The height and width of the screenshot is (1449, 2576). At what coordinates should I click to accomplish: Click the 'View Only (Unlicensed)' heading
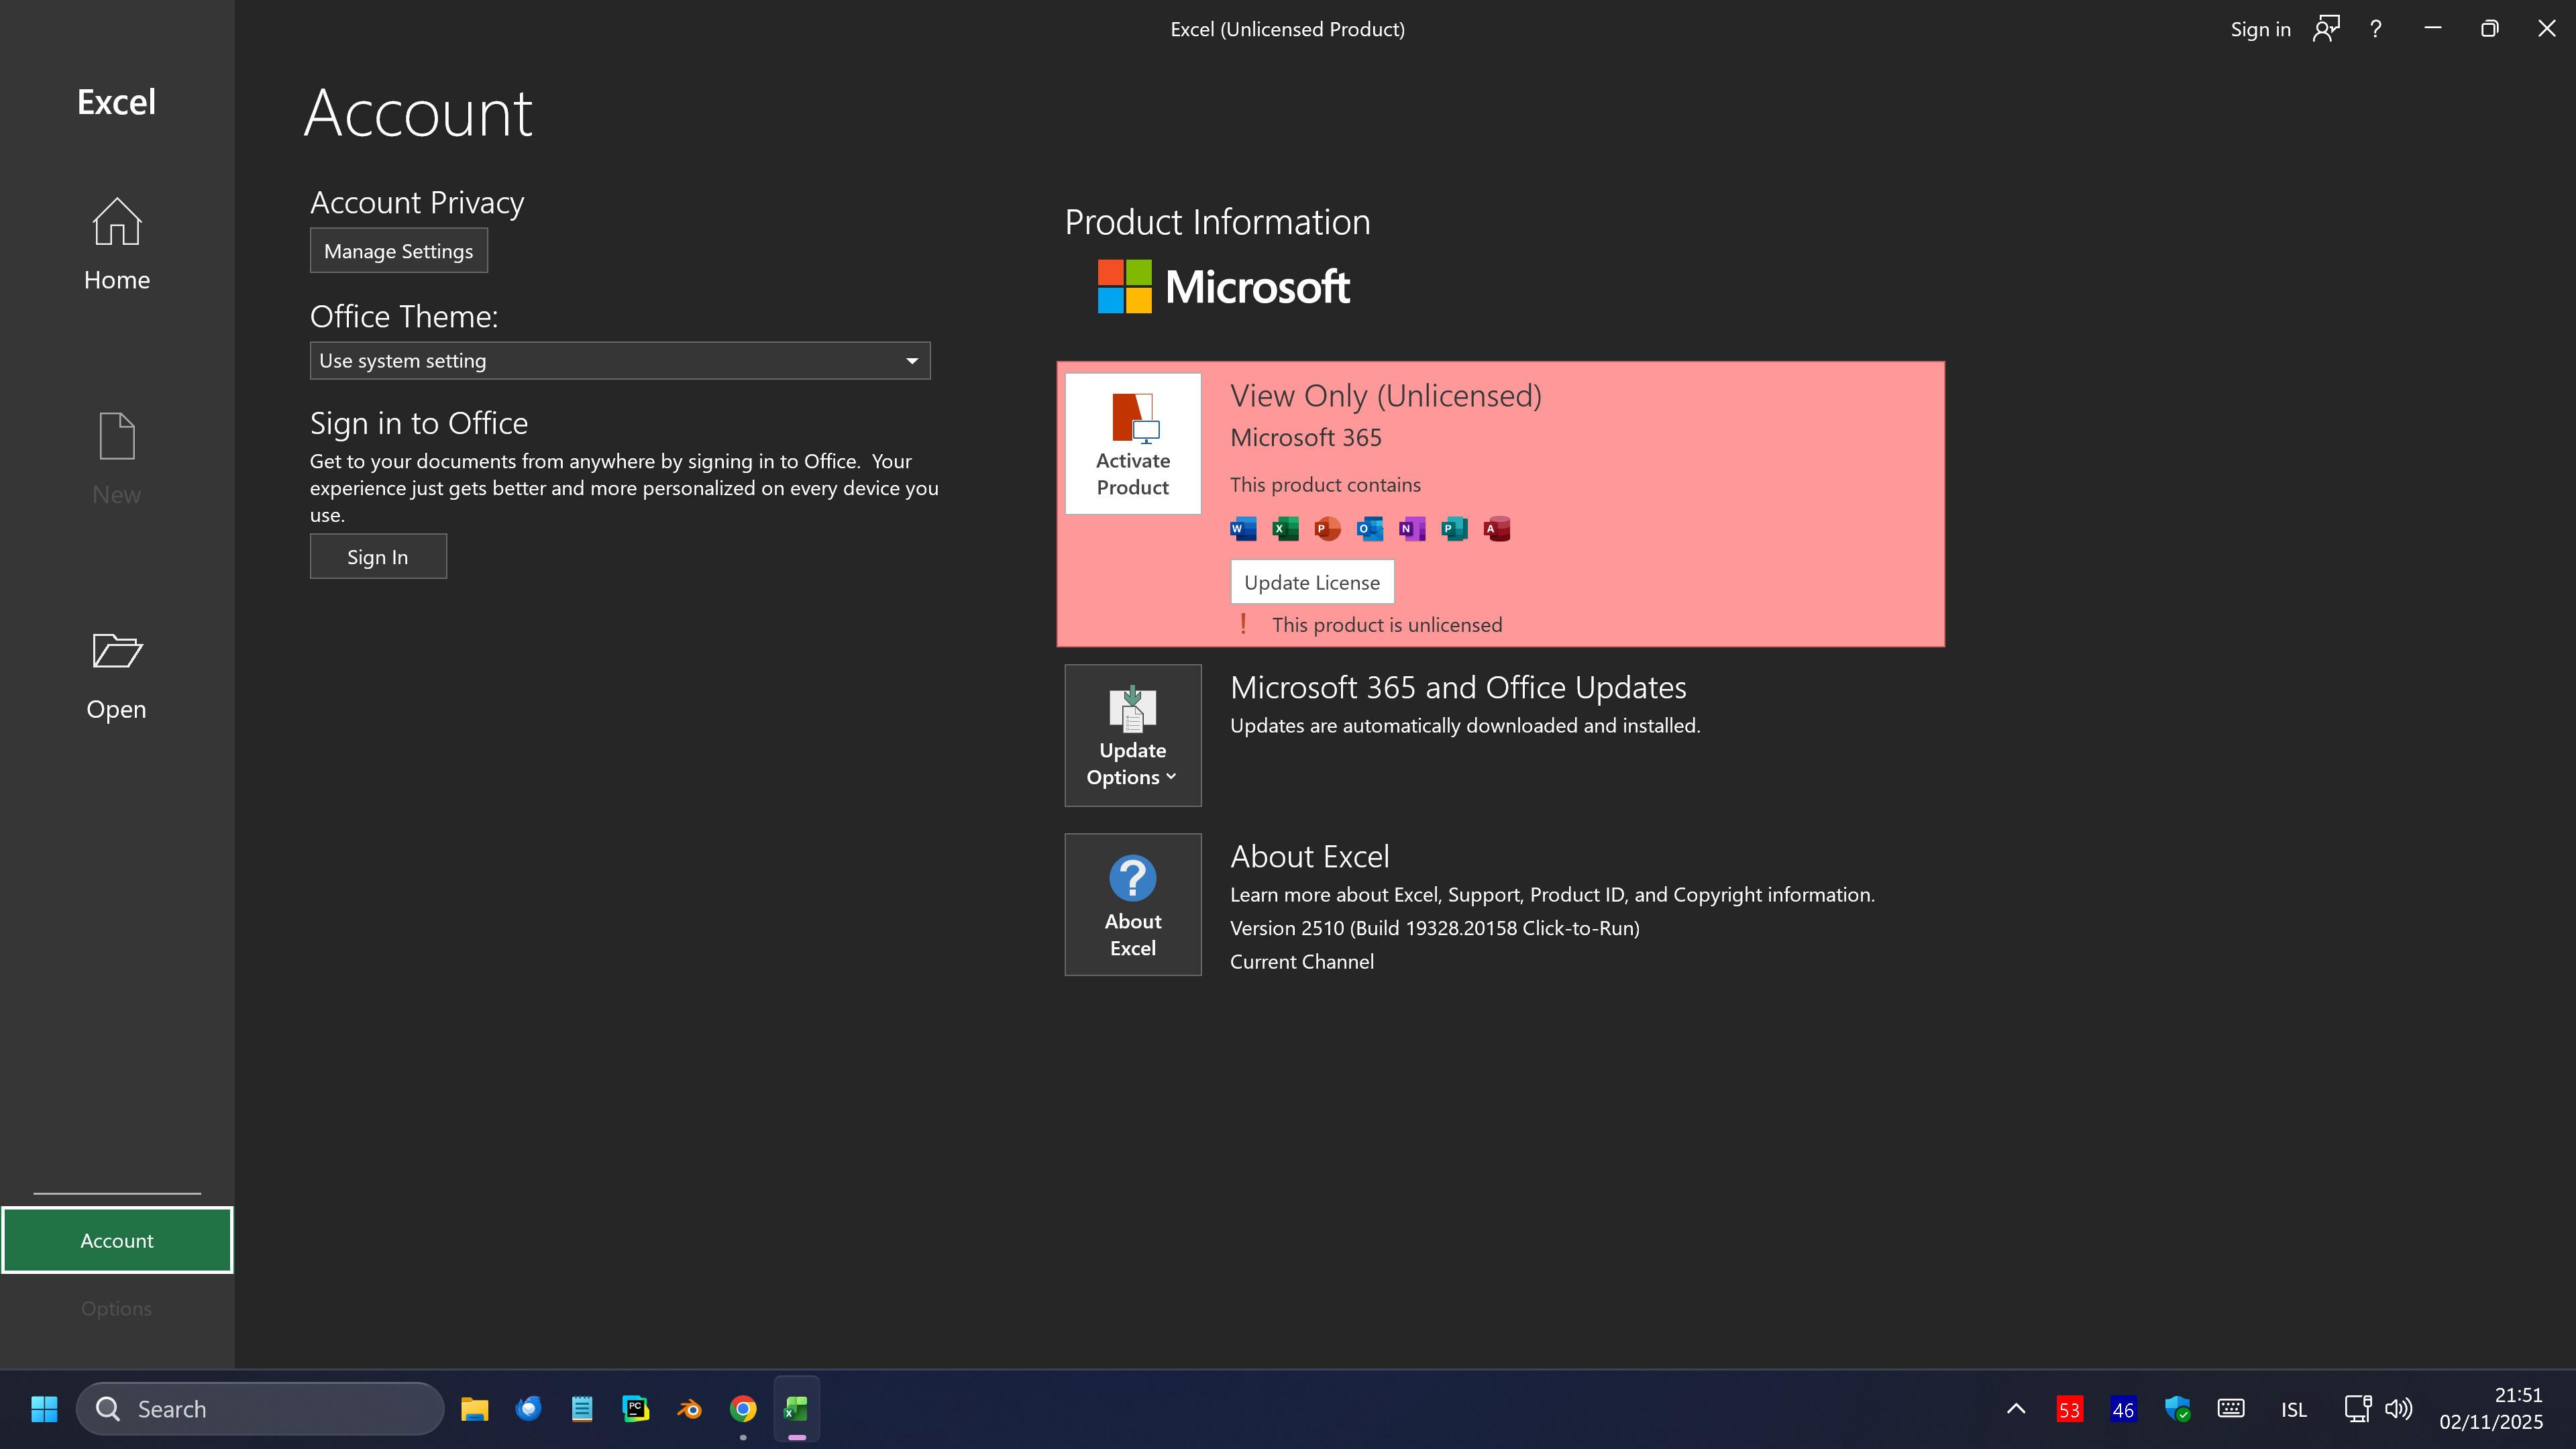pos(1386,396)
